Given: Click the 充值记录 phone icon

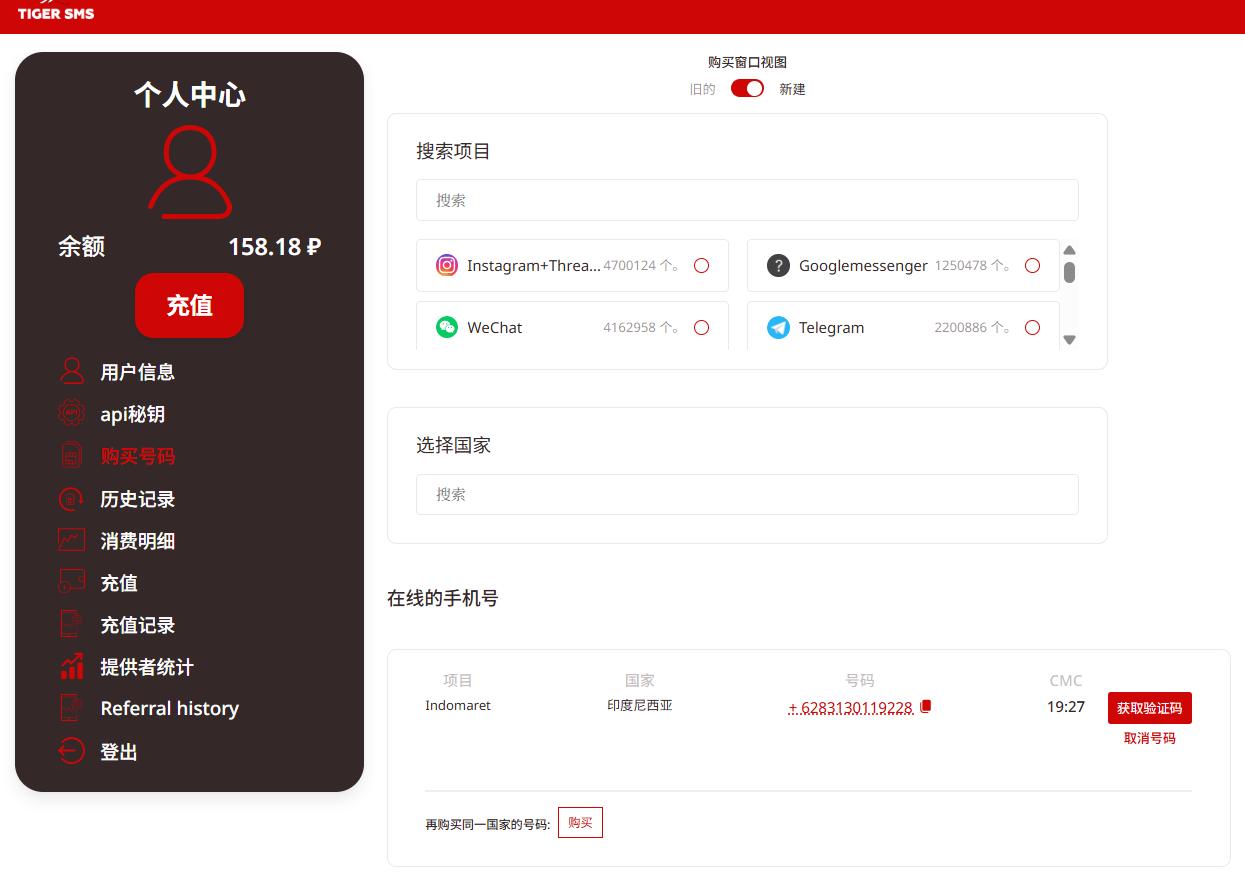Looking at the screenshot, I should [71, 624].
